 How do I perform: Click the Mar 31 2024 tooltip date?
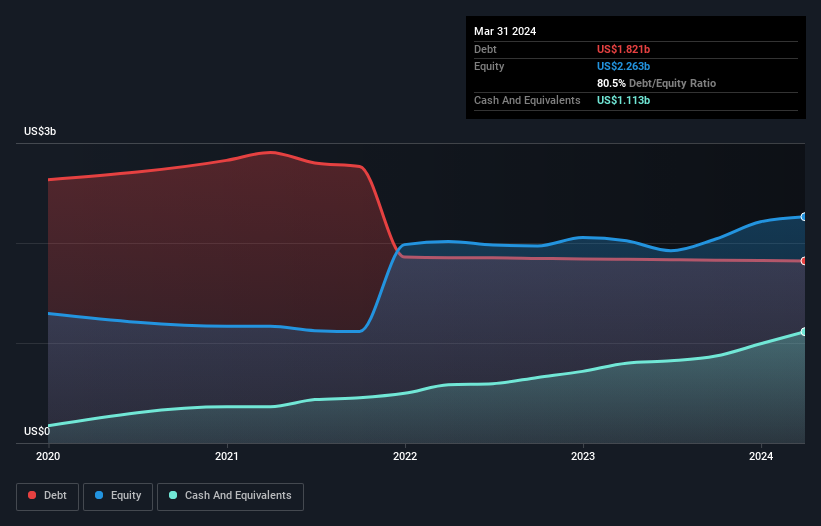click(x=505, y=31)
